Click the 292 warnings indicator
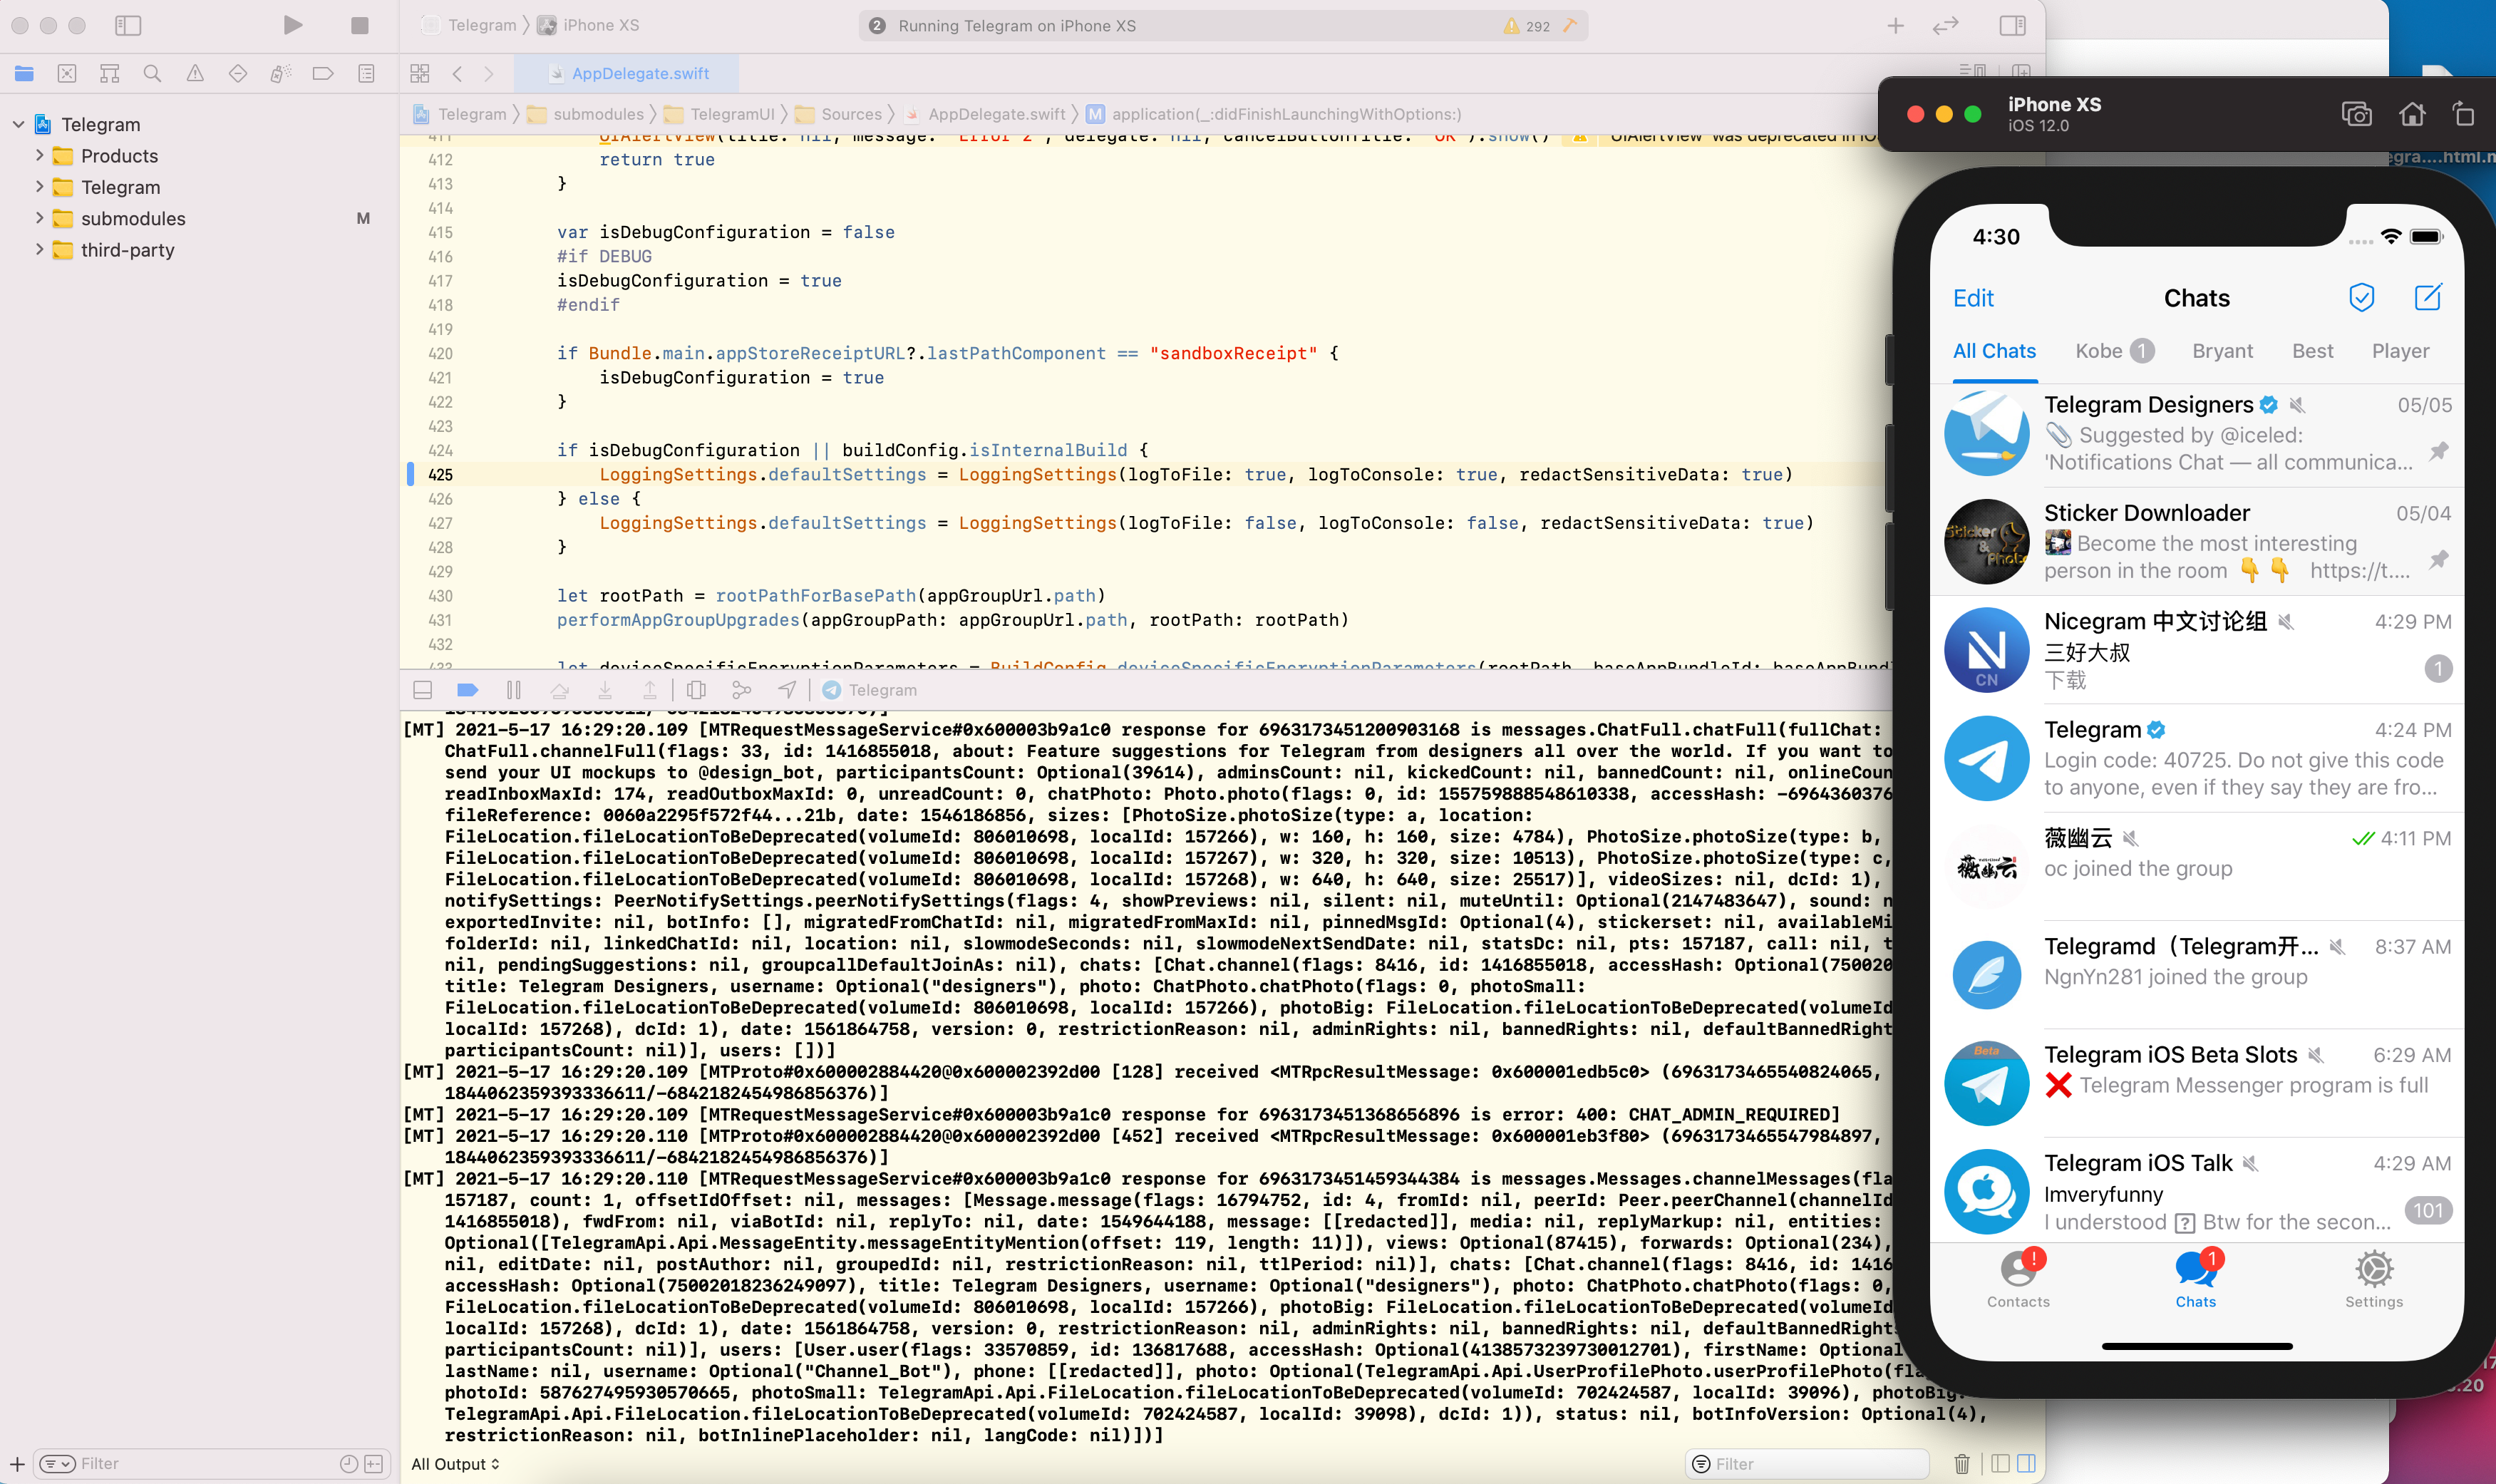Image resolution: width=2496 pixels, height=1484 pixels. [x=1528, y=26]
